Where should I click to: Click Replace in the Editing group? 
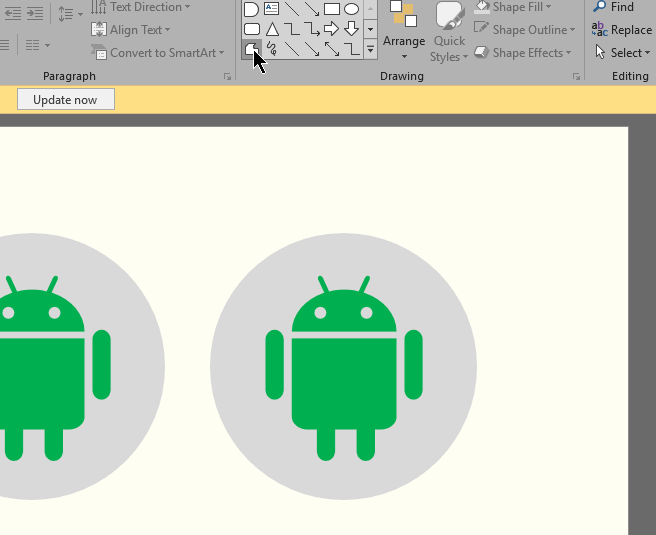coord(622,30)
